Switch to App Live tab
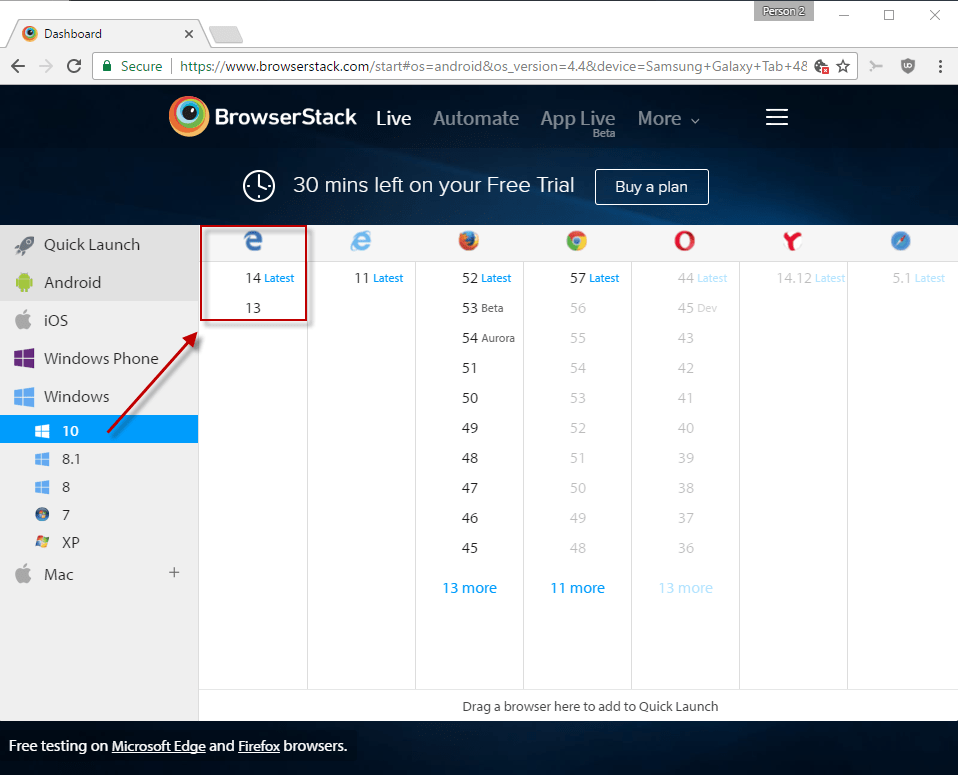The width and height of the screenshot is (958, 775). coord(577,119)
